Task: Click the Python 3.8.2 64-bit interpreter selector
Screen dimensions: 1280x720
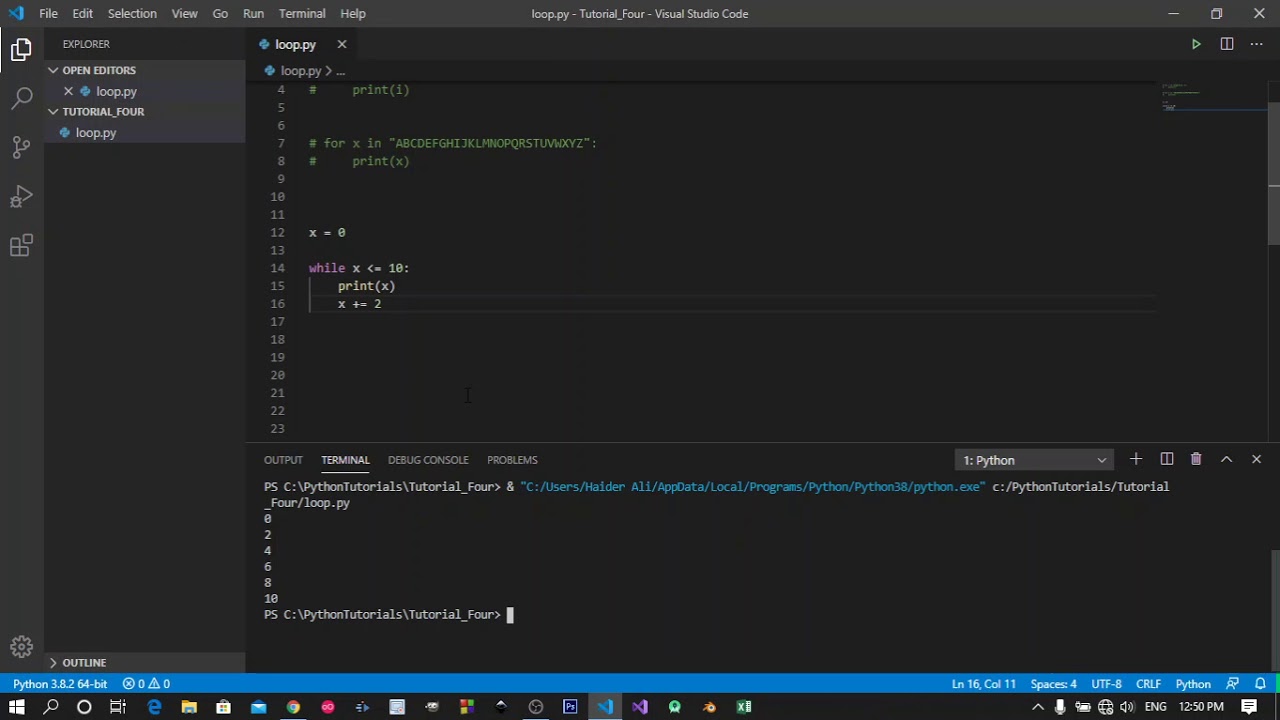Action: tap(60, 684)
